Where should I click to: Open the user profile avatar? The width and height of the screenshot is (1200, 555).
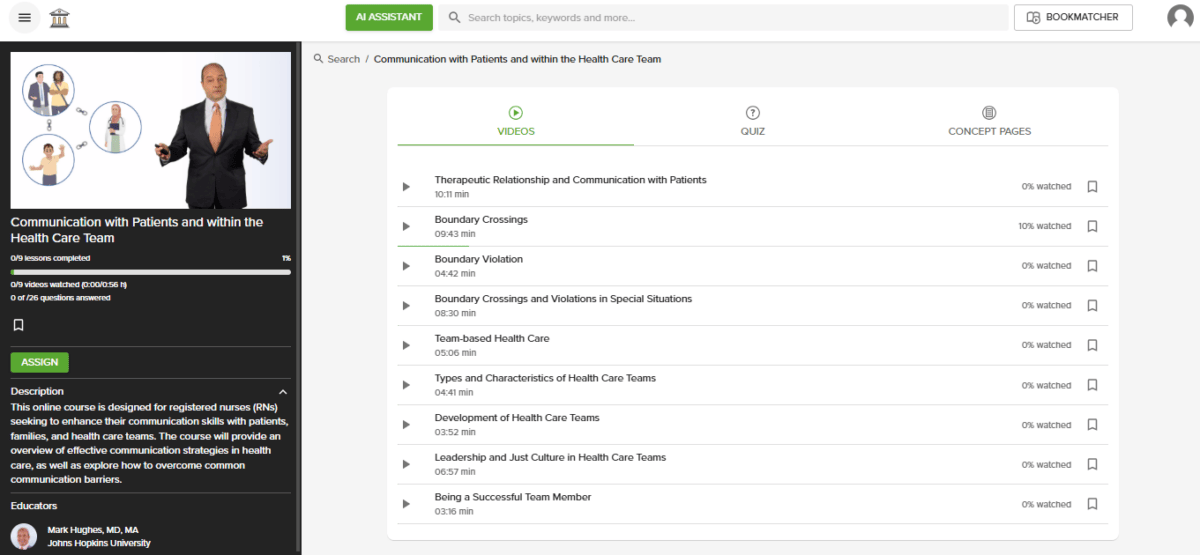[x=1180, y=18]
